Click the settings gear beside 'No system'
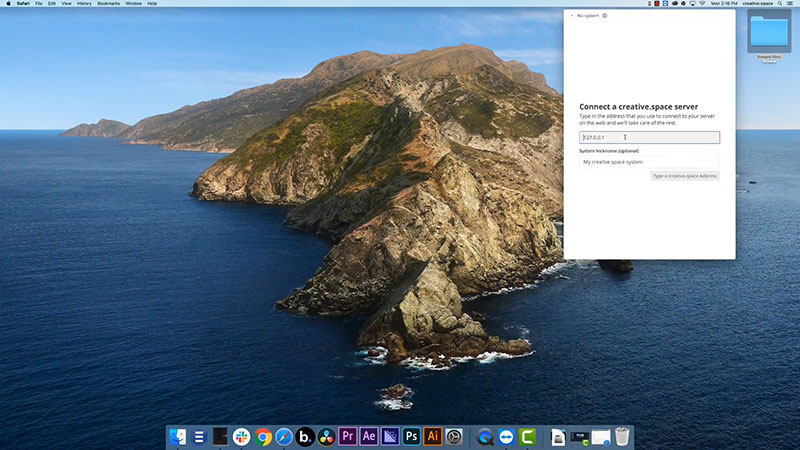 605,16
